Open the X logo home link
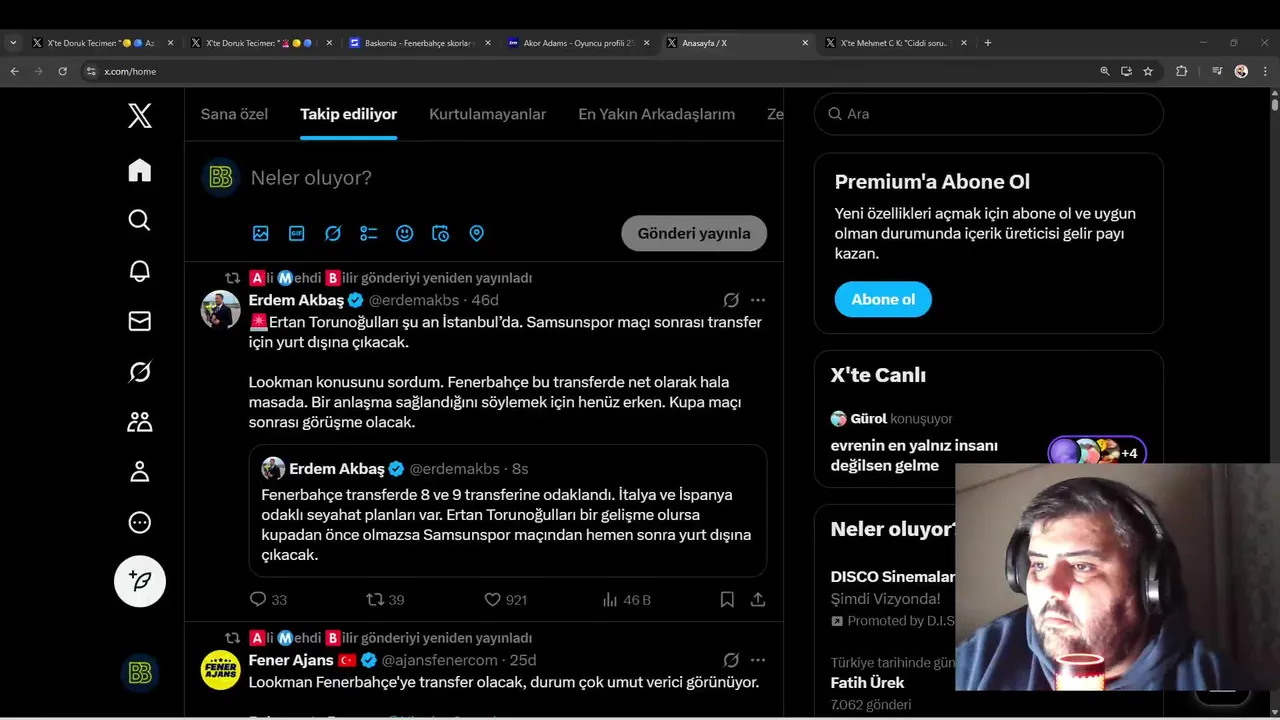The height and width of the screenshot is (720, 1280). (140, 116)
